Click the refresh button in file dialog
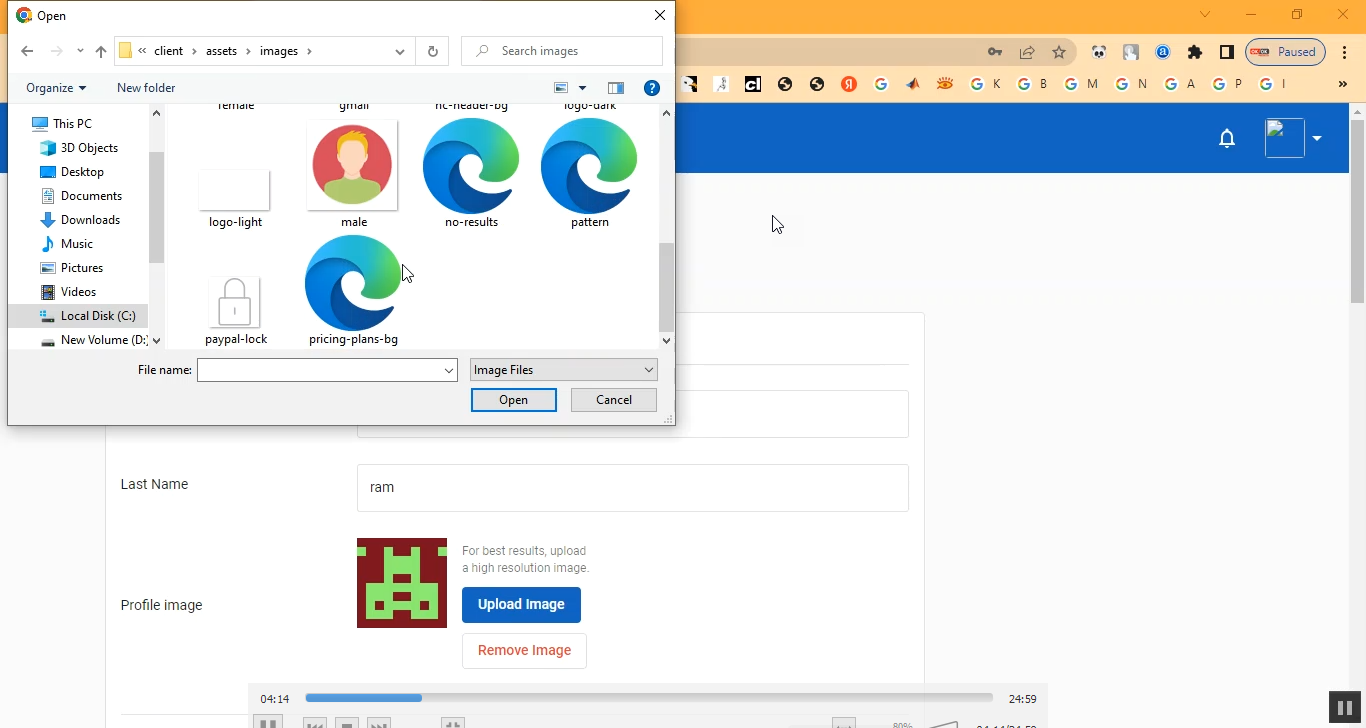Screen dimensions: 1366x728 point(432,51)
